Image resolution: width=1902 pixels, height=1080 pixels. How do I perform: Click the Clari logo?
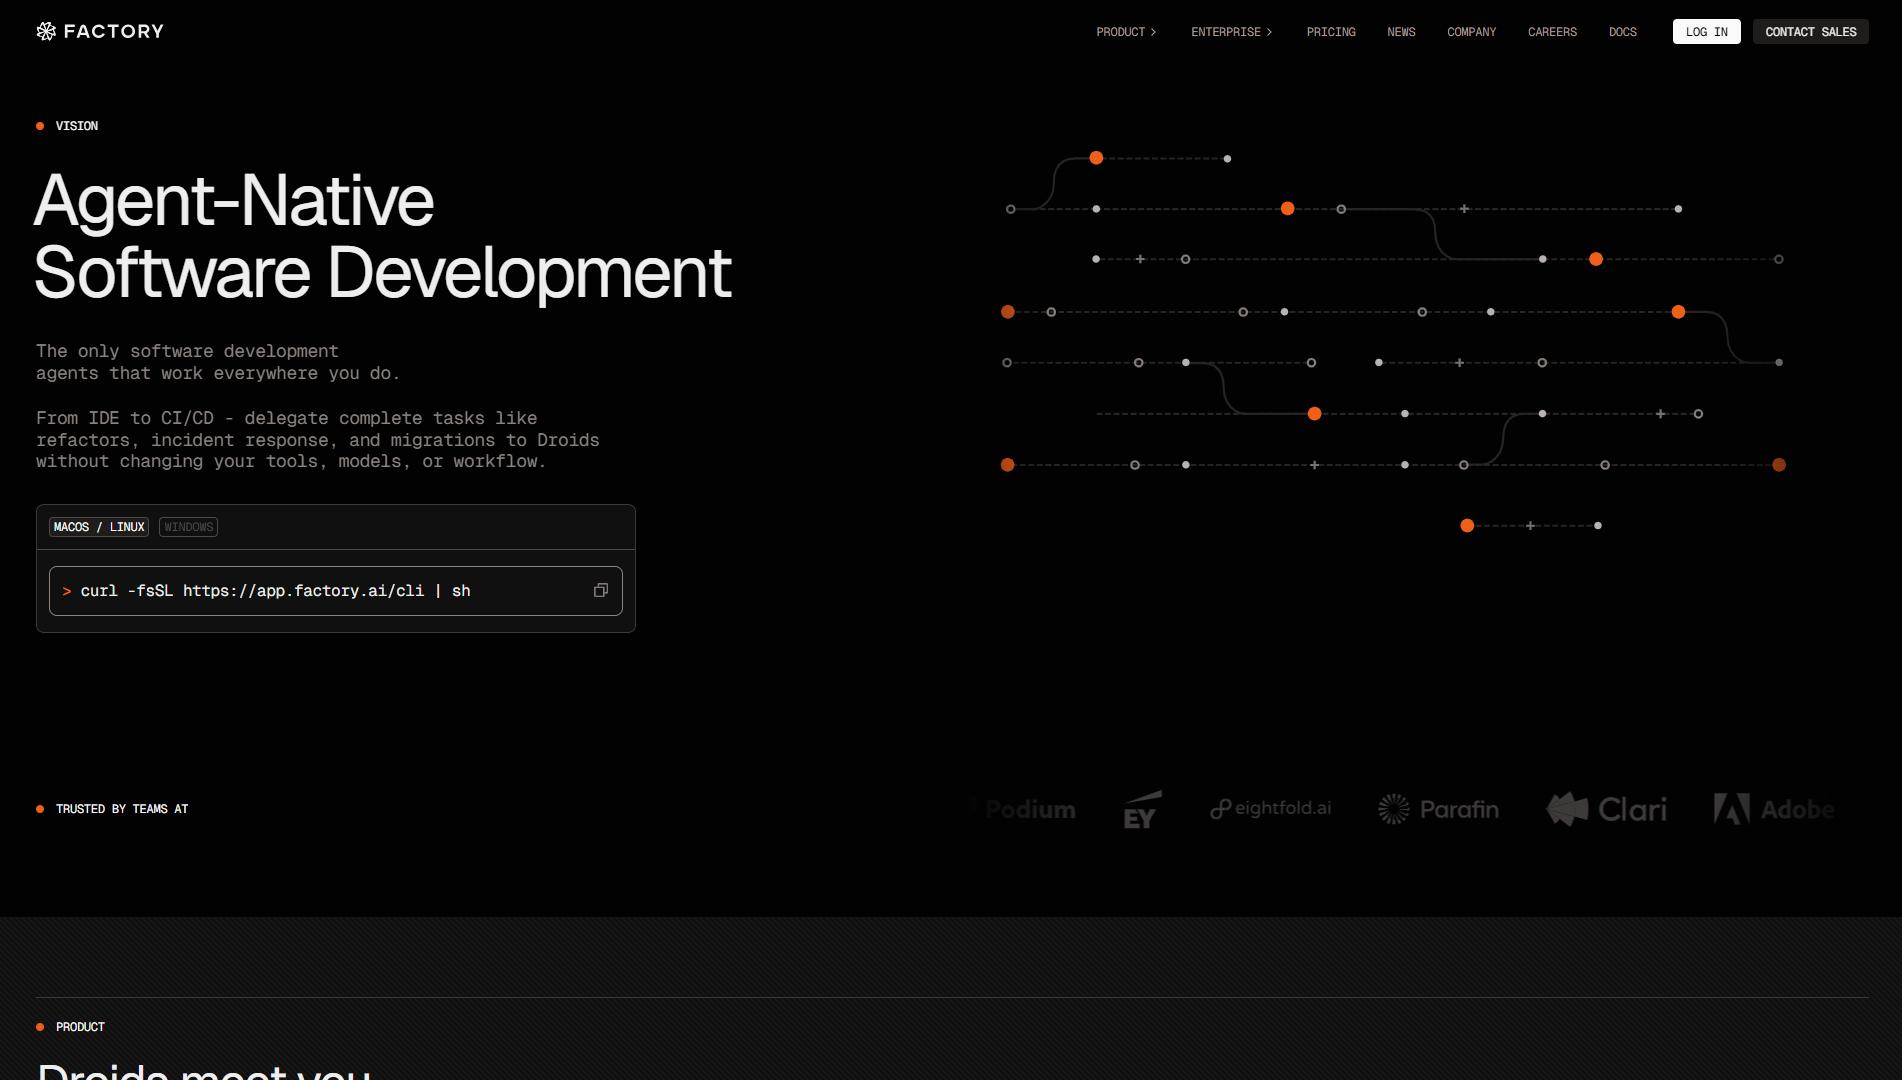[1607, 809]
